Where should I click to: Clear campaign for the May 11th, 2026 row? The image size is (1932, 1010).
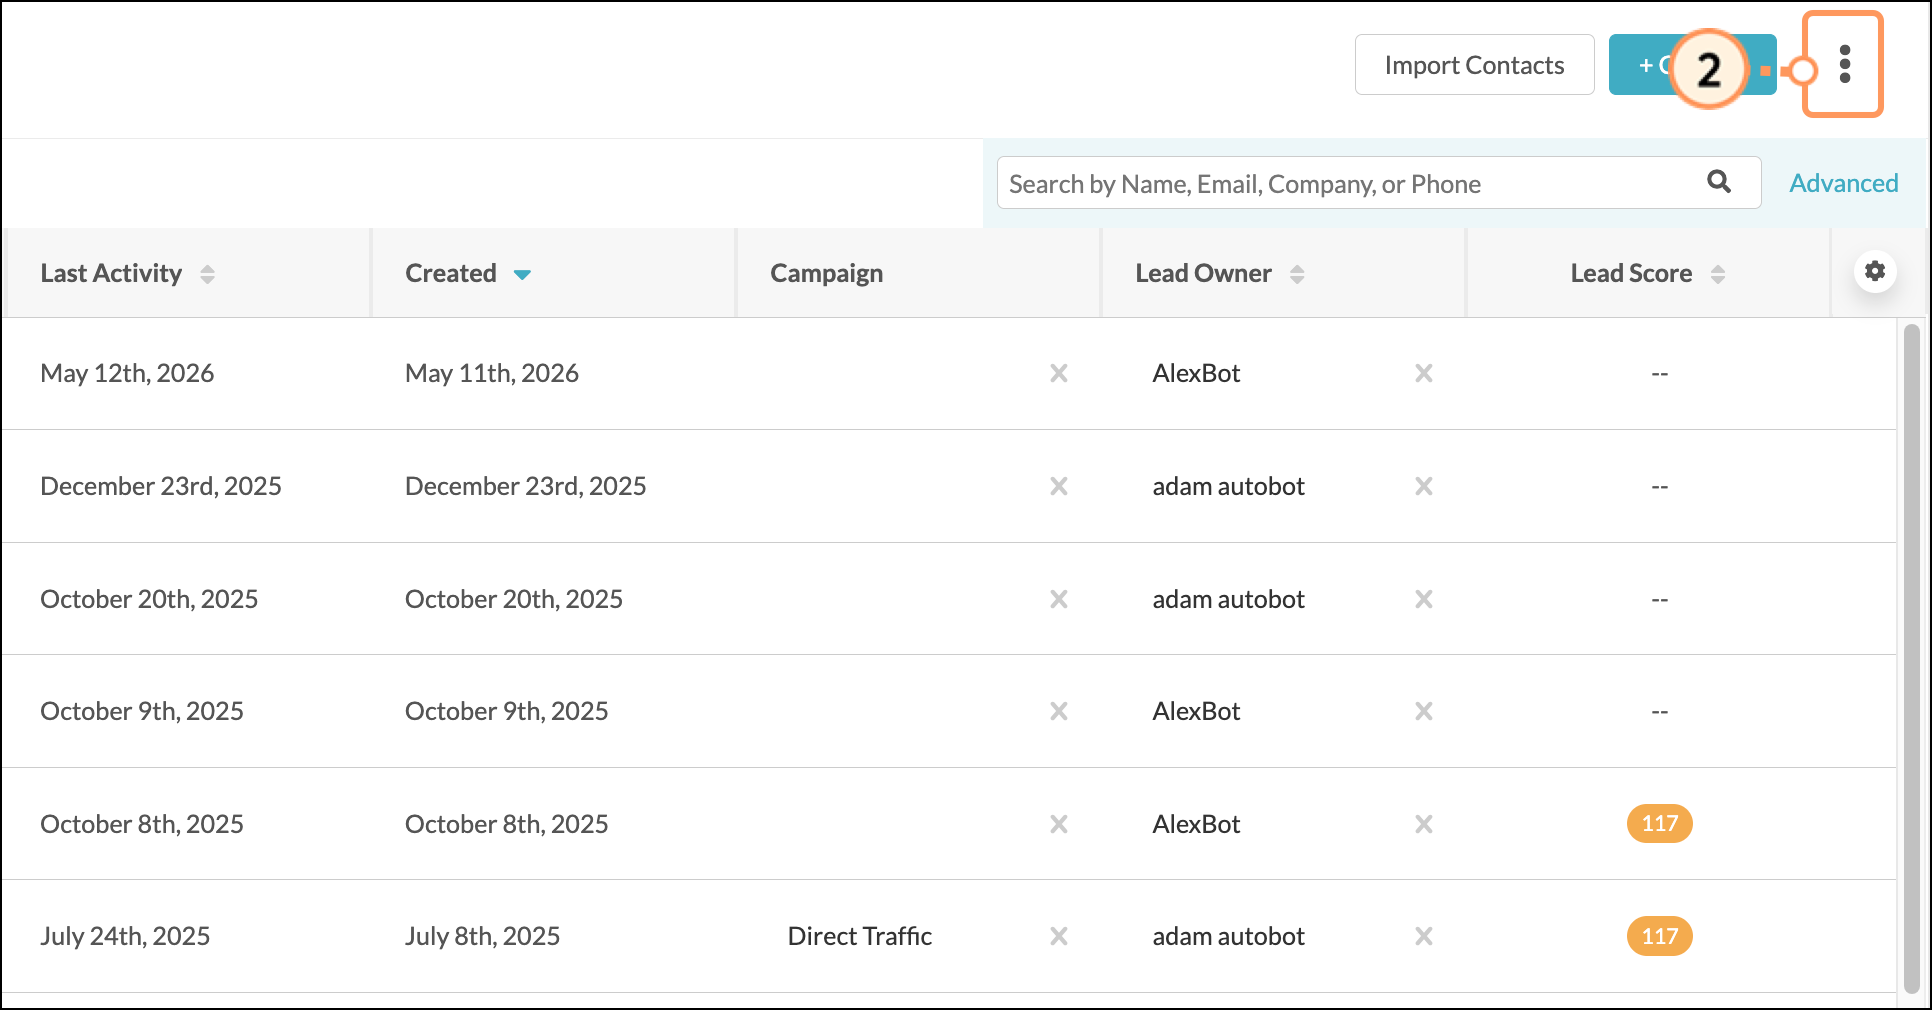pyautogui.click(x=1059, y=373)
